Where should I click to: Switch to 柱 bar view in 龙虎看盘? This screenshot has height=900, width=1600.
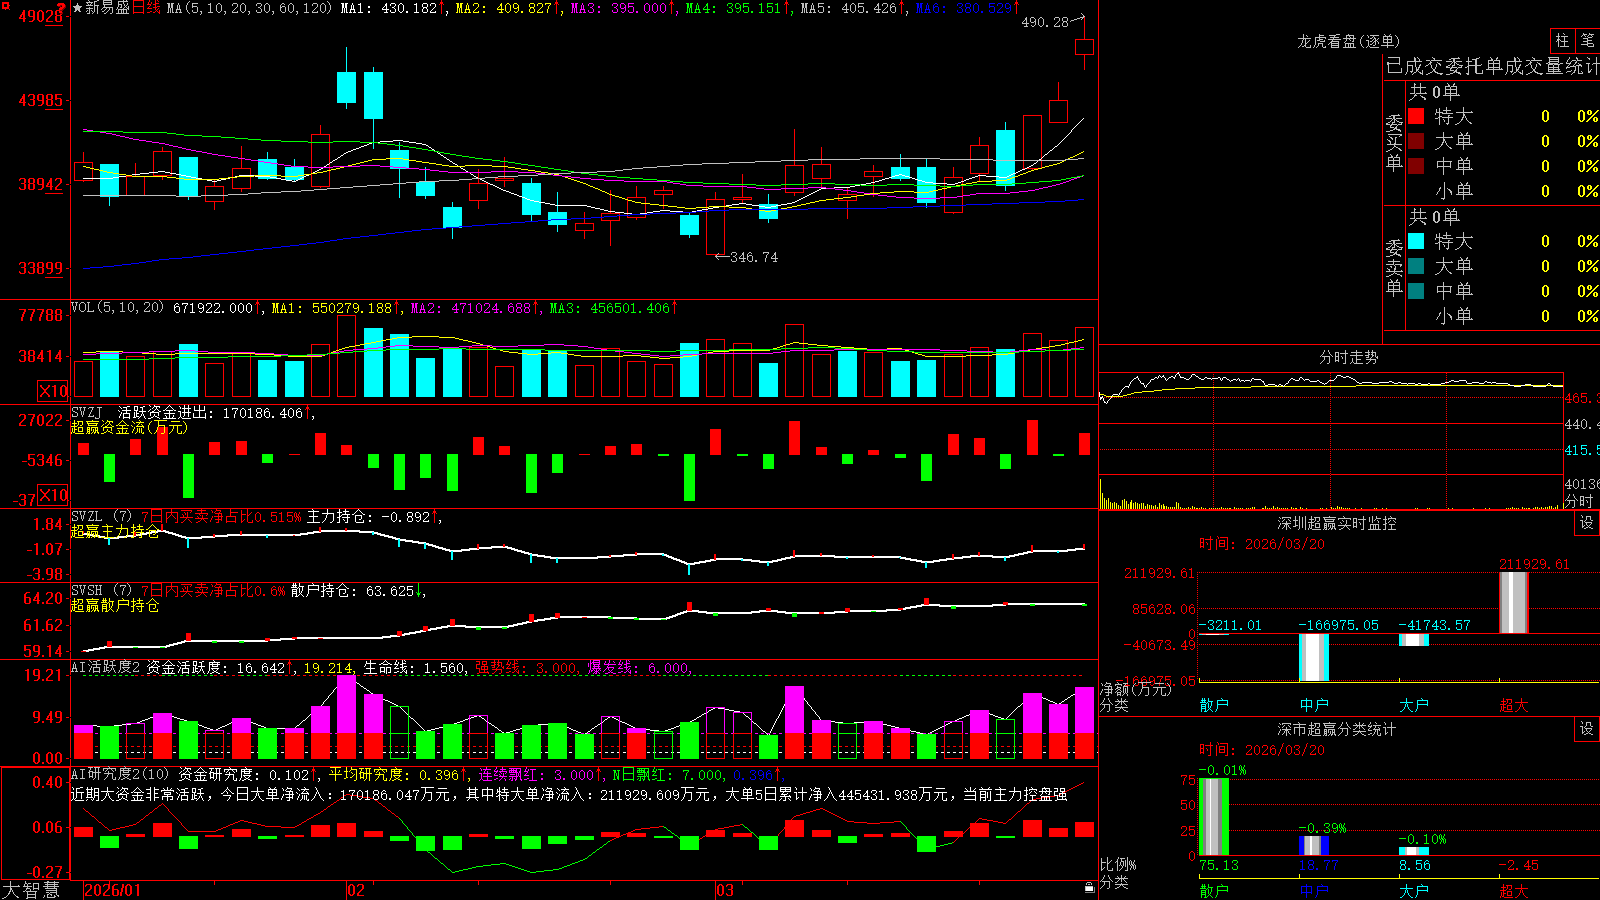point(1562,41)
